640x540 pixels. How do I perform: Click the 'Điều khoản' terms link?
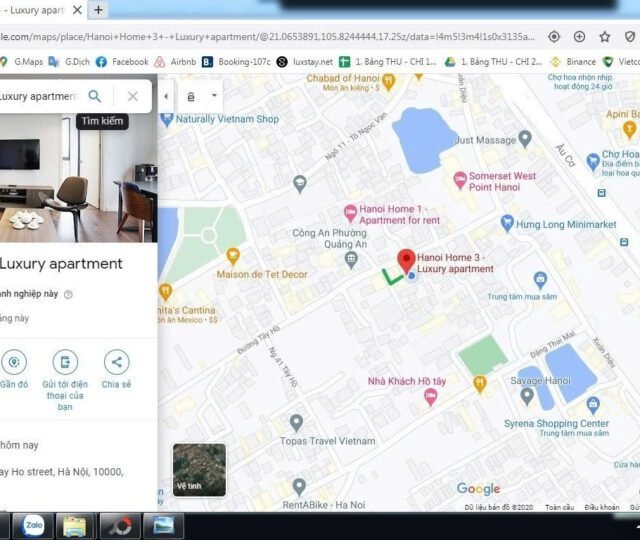click(x=602, y=507)
